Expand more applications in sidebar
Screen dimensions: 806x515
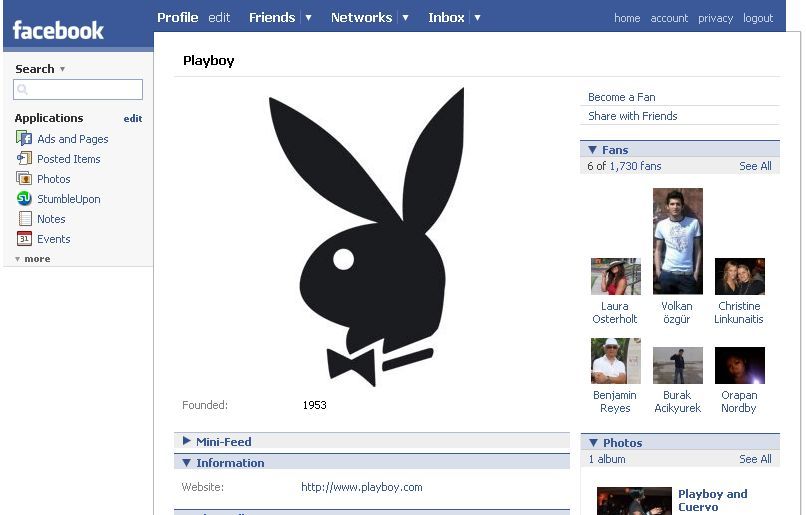33,259
